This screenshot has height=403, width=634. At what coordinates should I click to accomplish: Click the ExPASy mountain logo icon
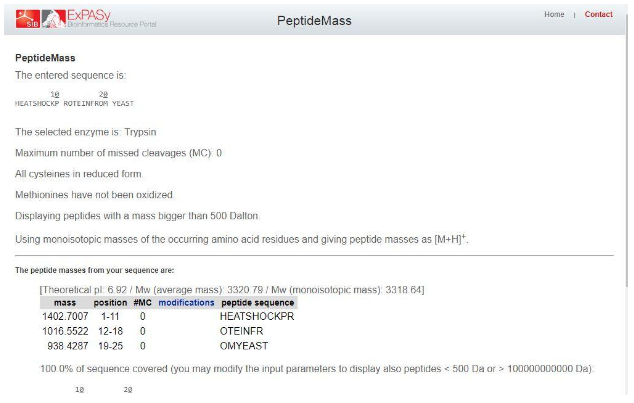[53, 19]
